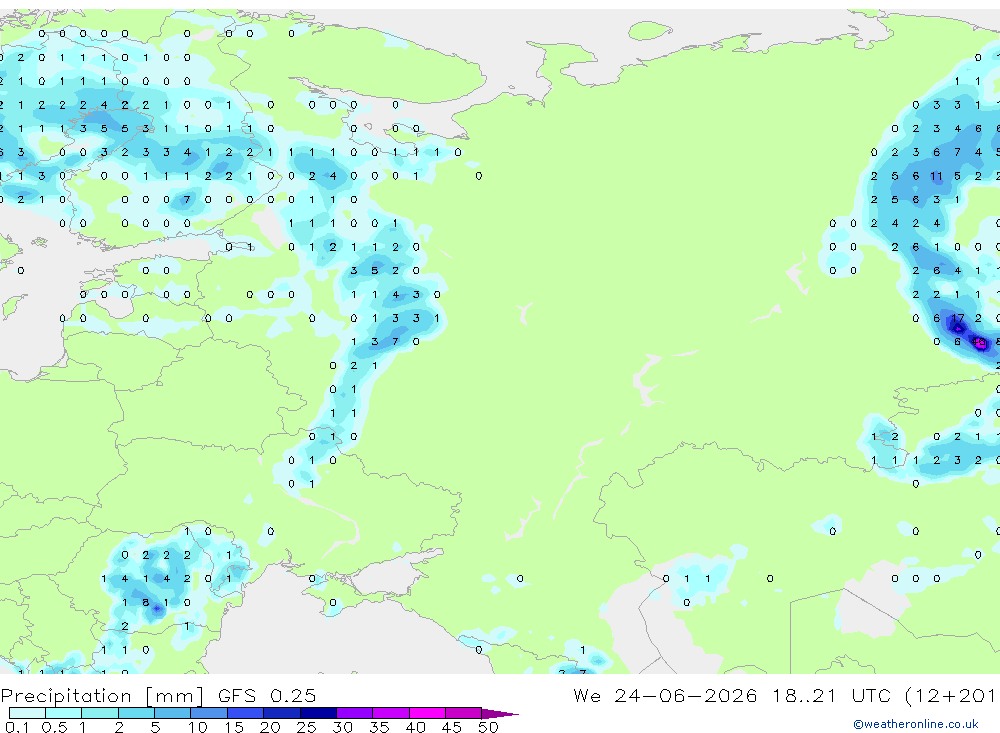Click the '10' legend scale label
1000x733 pixels.
[197, 727]
